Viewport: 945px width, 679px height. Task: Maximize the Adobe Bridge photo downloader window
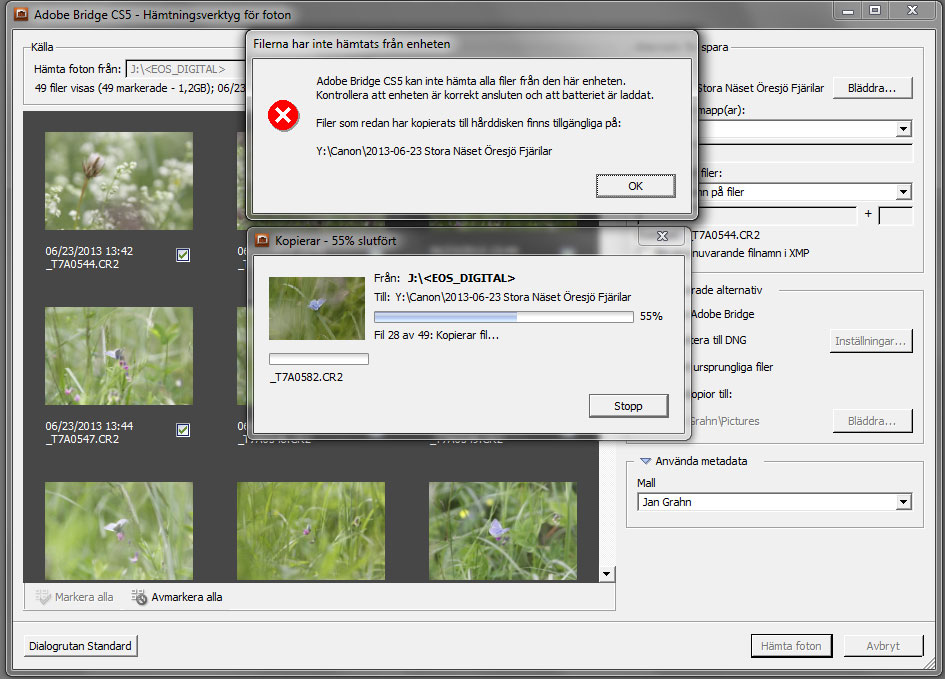(x=874, y=10)
